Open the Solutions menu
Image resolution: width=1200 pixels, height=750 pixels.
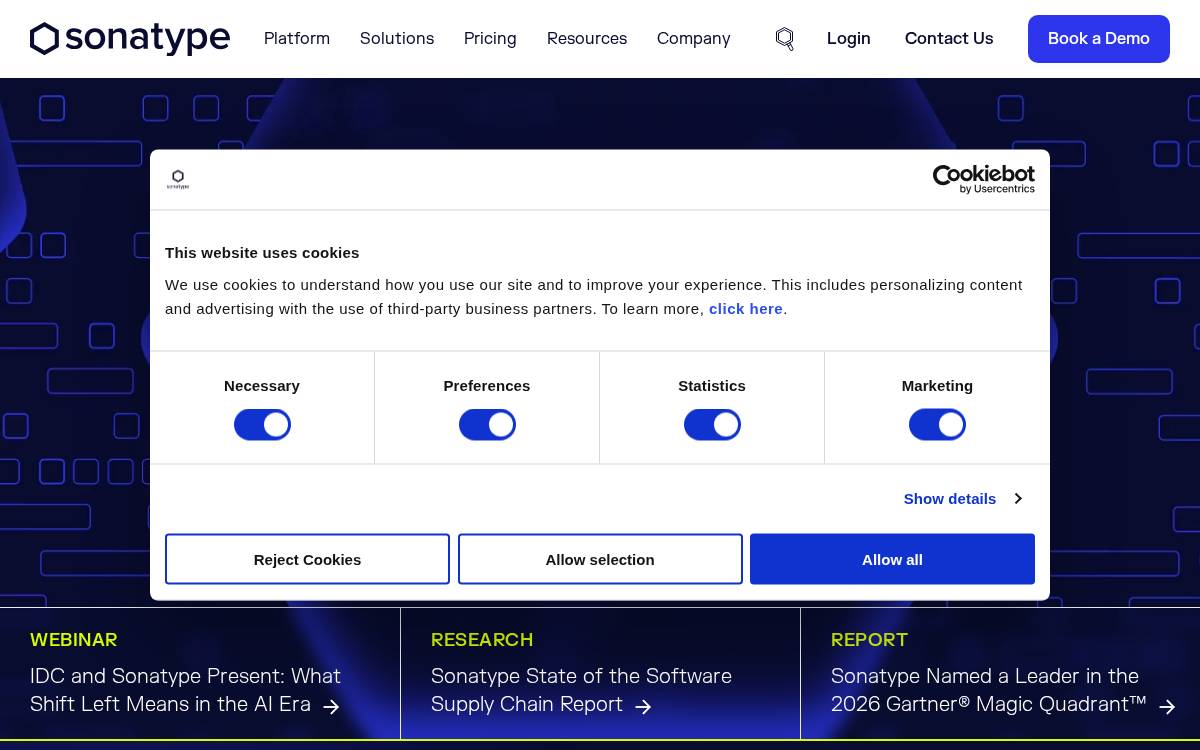[397, 38]
